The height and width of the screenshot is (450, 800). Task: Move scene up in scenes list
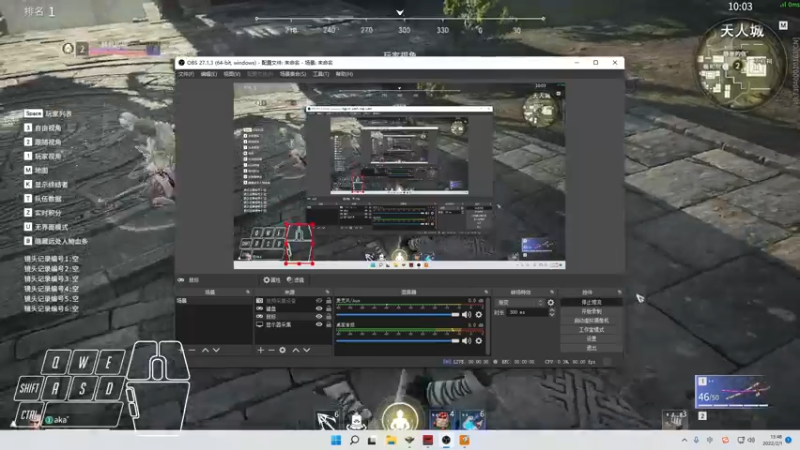(205, 350)
